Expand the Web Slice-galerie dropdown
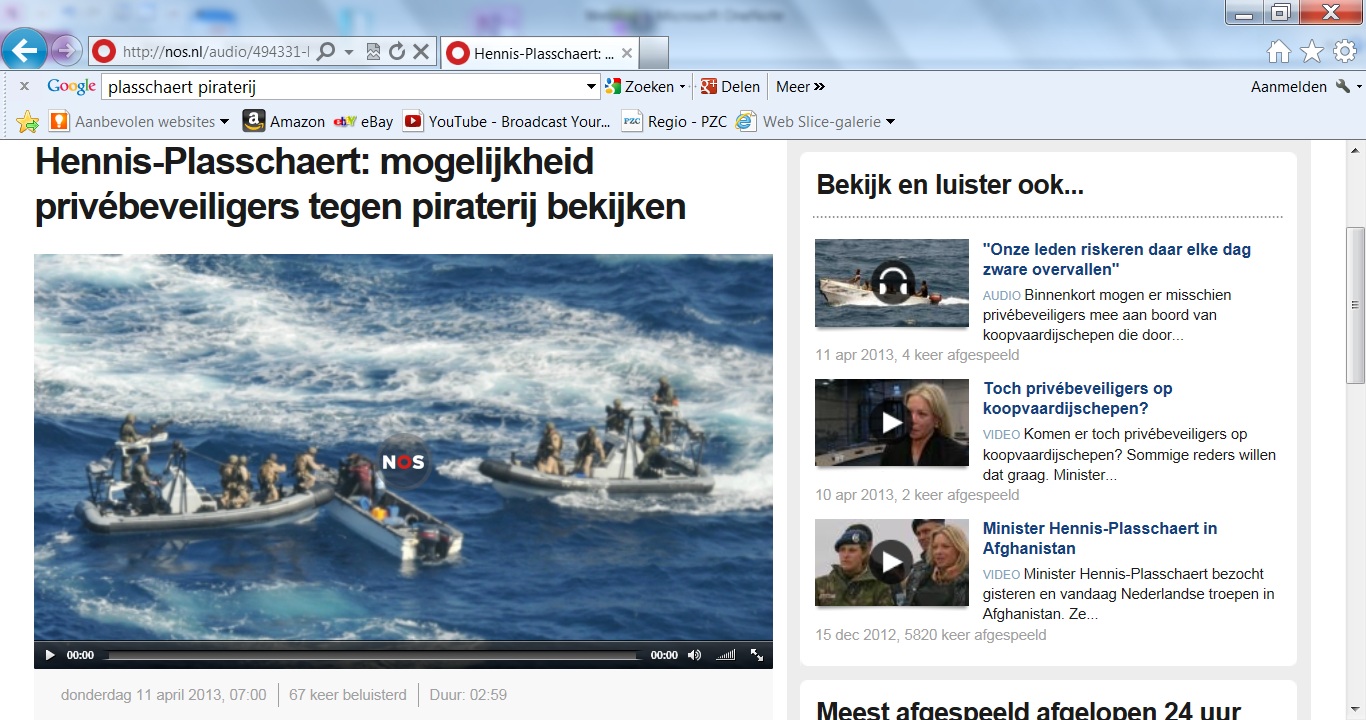The image size is (1366, 720). (890, 122)
